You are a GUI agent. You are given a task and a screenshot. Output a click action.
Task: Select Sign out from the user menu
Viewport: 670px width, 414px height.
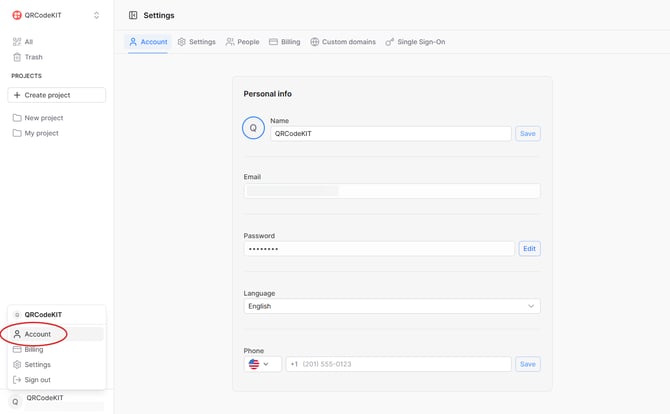point(37,380)
